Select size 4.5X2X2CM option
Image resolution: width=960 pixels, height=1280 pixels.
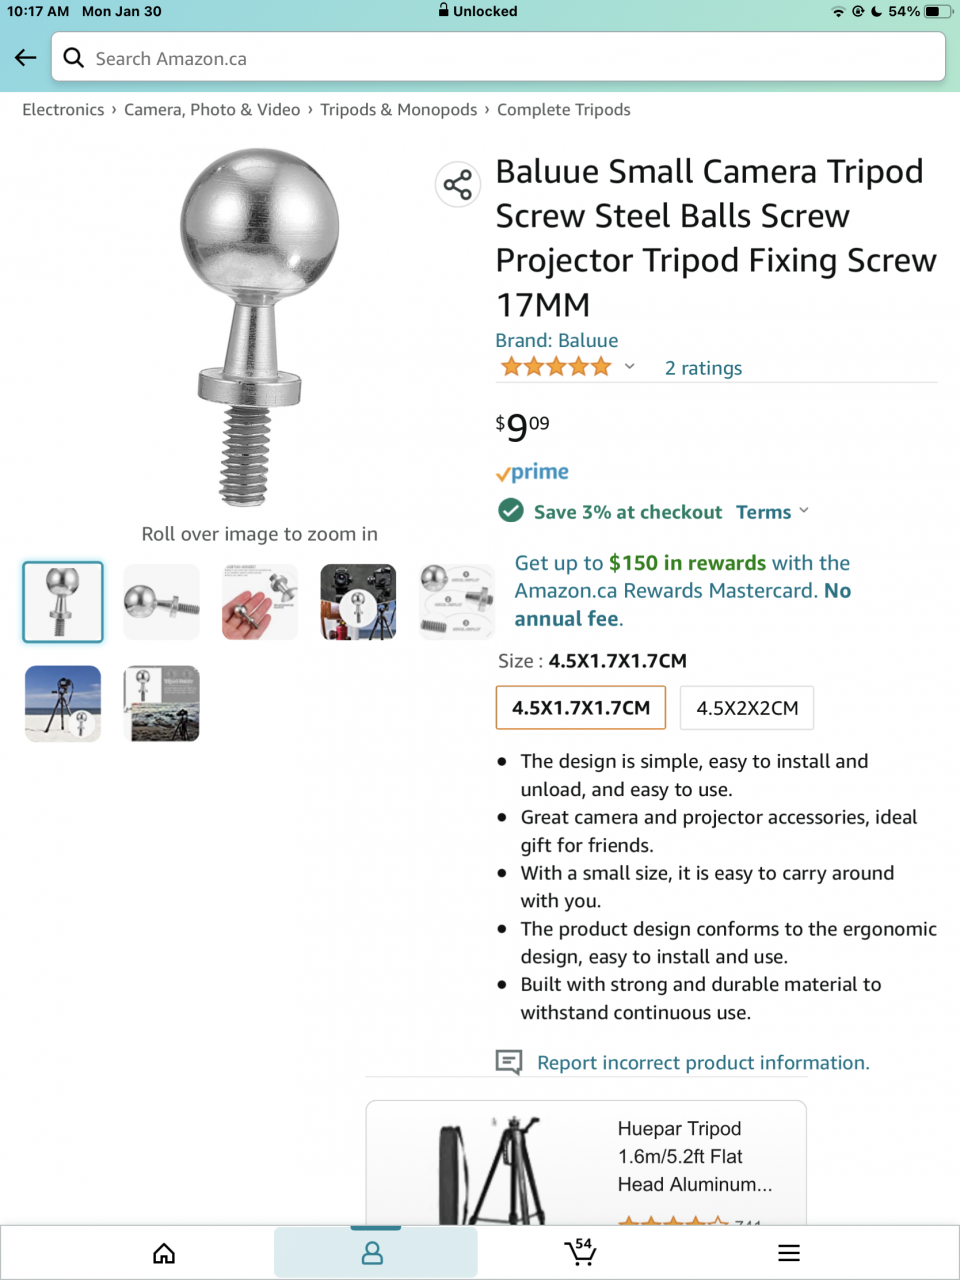(747, 708)
